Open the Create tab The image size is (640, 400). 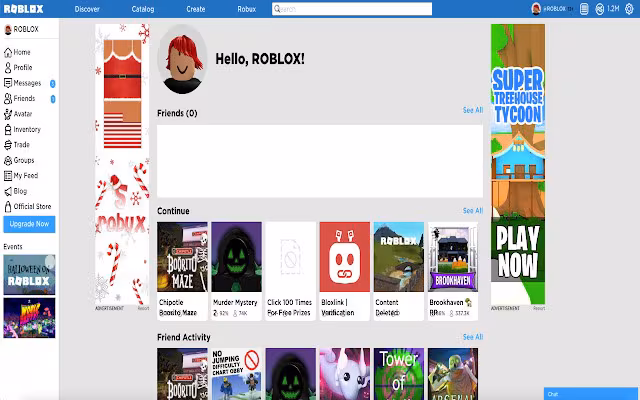(x=196, y=9)
